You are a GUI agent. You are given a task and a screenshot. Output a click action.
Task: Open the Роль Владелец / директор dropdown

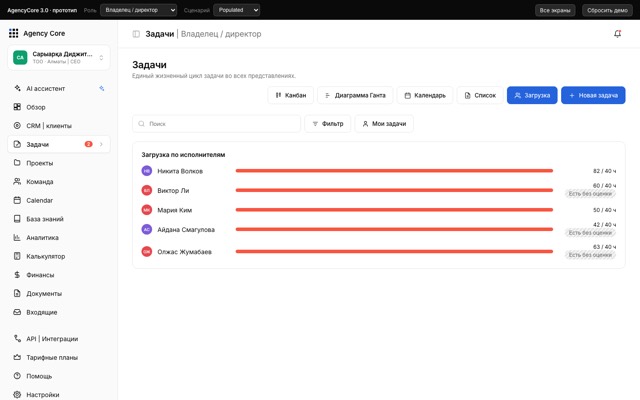(139, 10)
